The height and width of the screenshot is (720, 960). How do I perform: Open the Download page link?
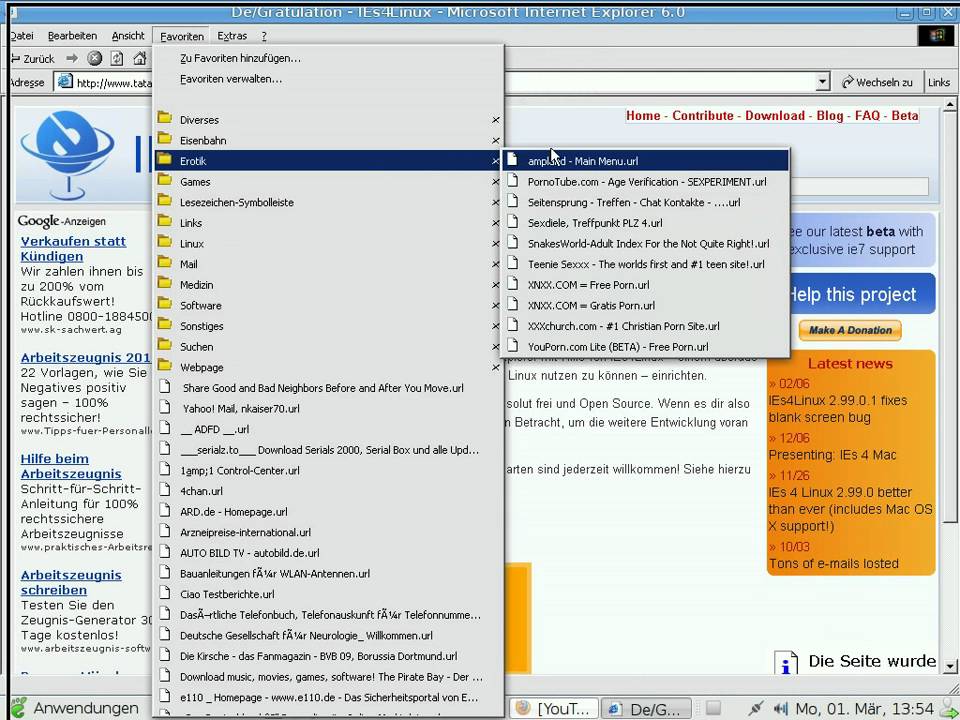774,116
